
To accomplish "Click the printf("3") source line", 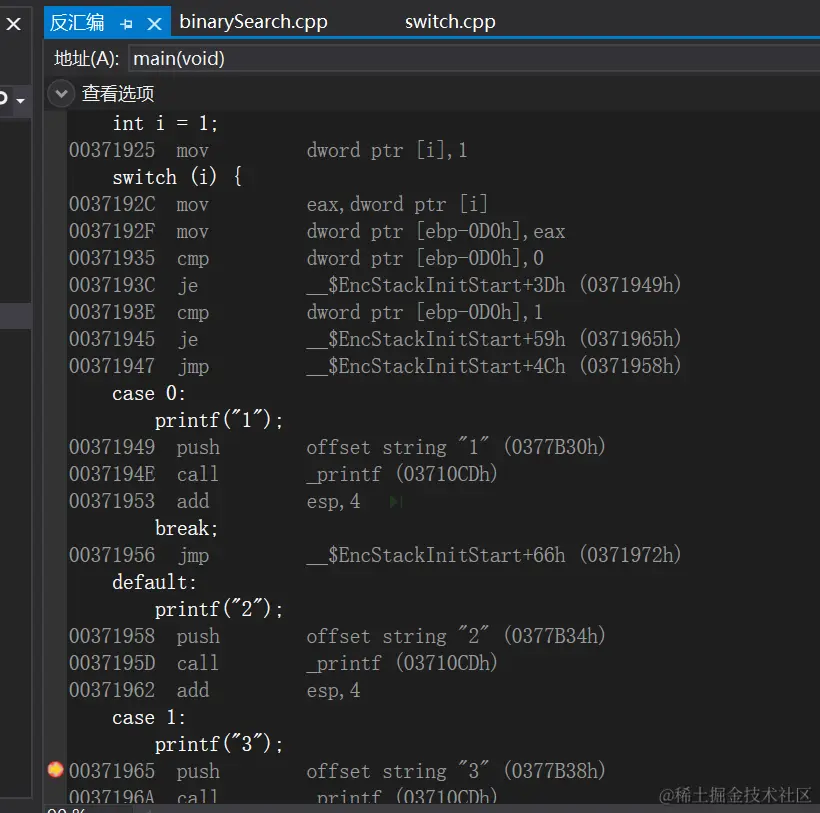I will point(219,744).
